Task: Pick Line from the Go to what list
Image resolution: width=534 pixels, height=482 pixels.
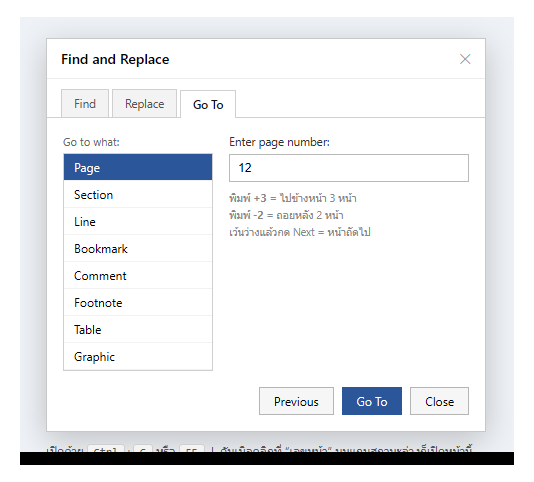Action: point(138,221)
